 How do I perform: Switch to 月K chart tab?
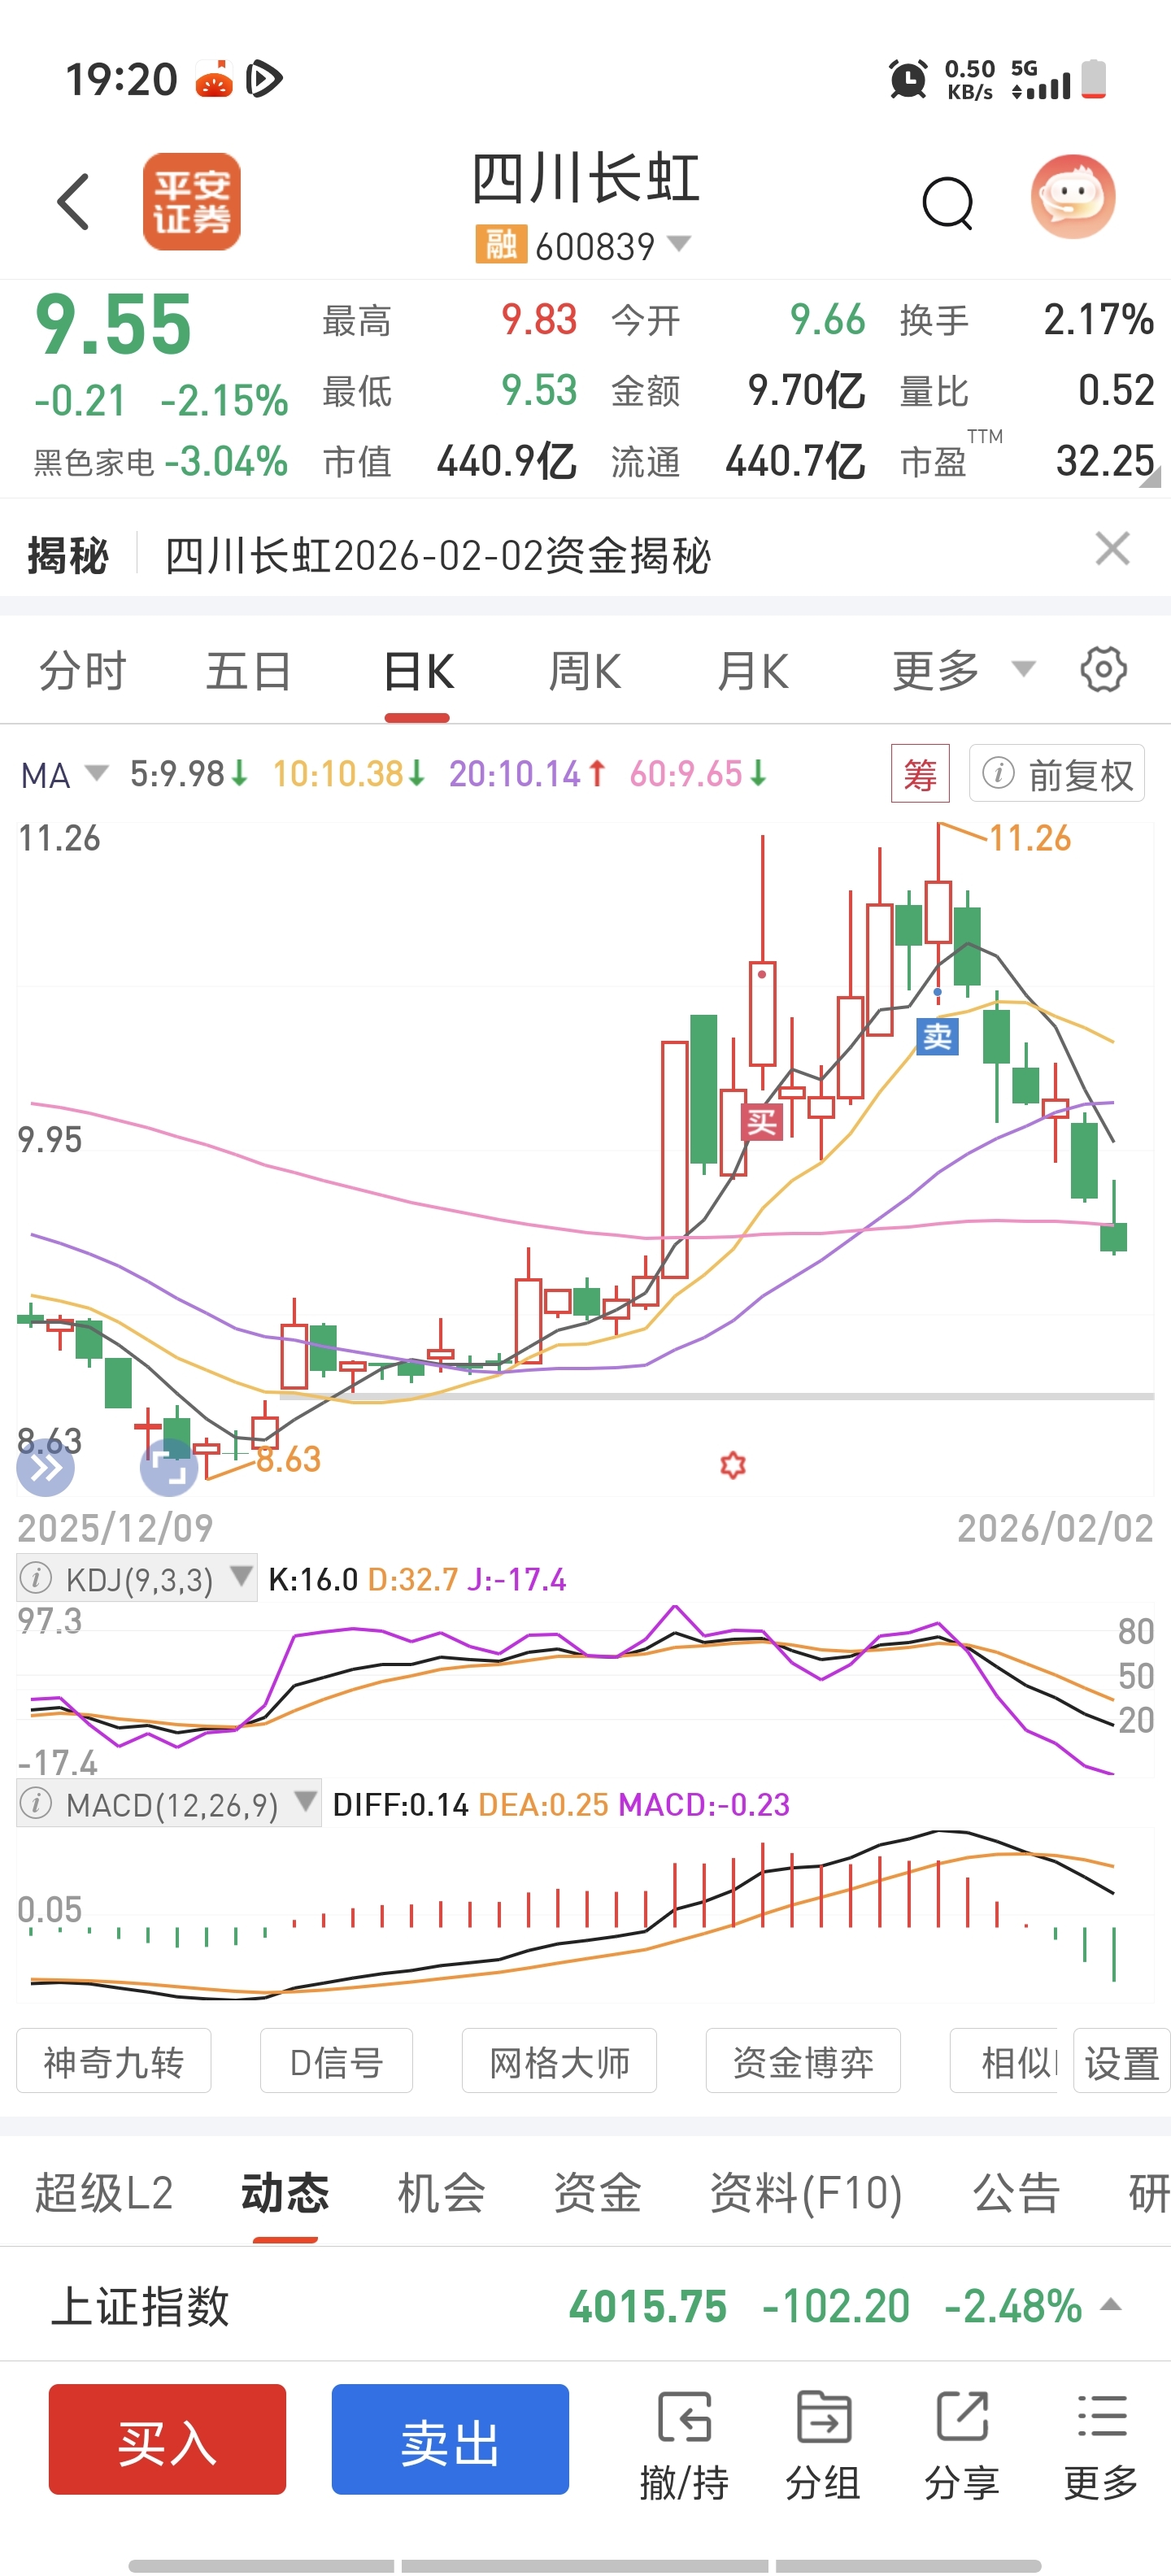(753, 670)
